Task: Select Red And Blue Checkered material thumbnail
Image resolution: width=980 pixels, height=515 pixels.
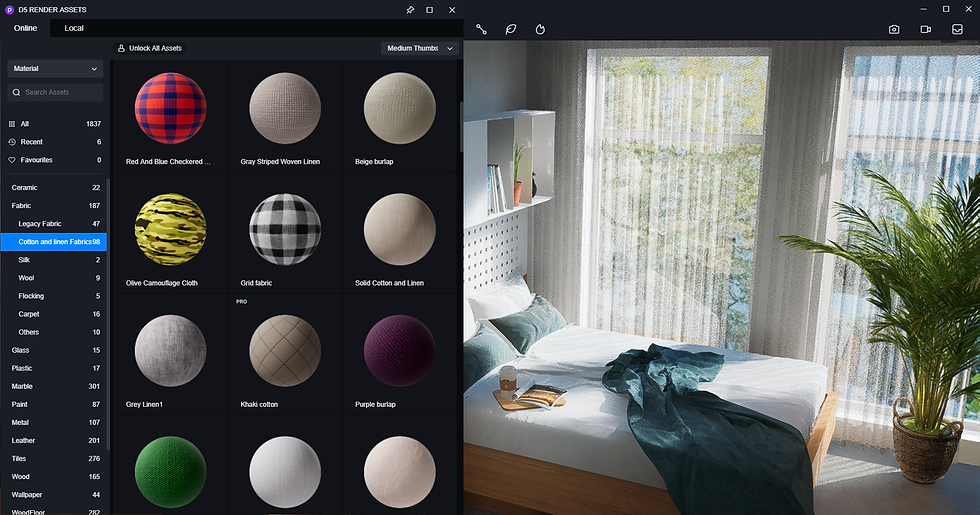Action: tap(171, 109)
